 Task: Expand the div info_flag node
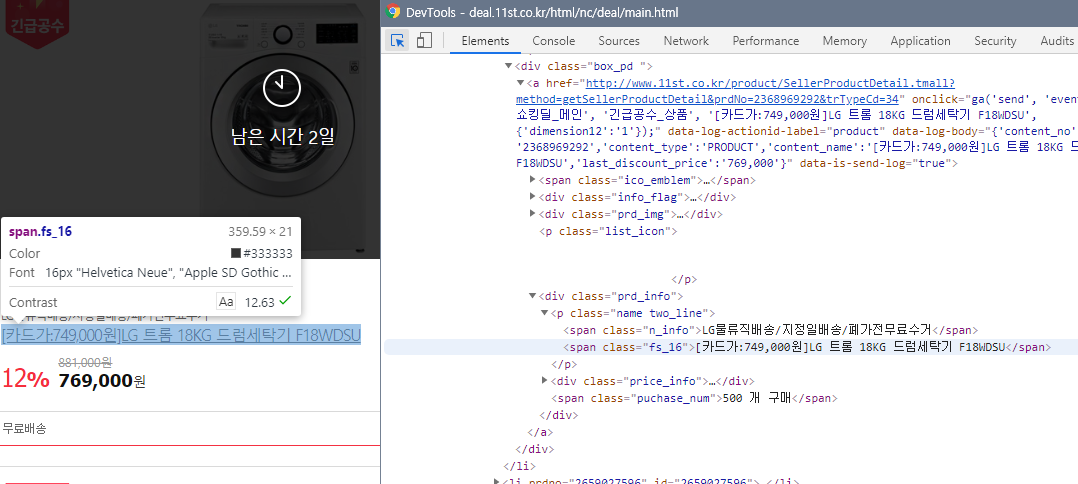tap(533, 197)
